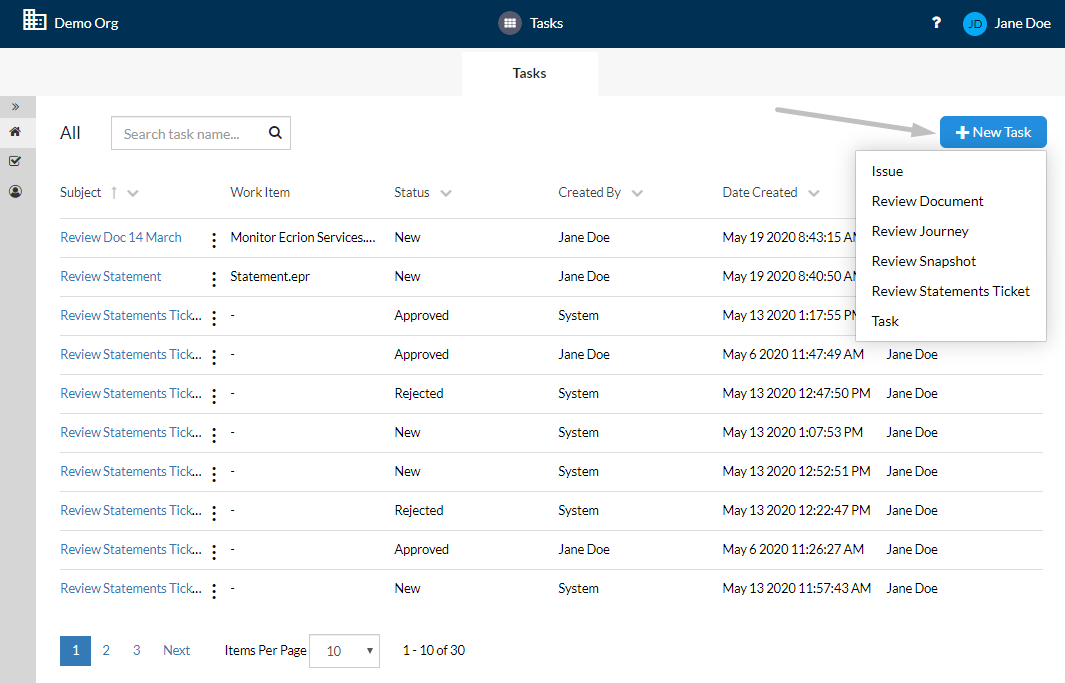The height and width of the screenshot is (683, 1065).
Task: Open kebab menu for May 13 12:22:47 row
Action: pos(214,513)
